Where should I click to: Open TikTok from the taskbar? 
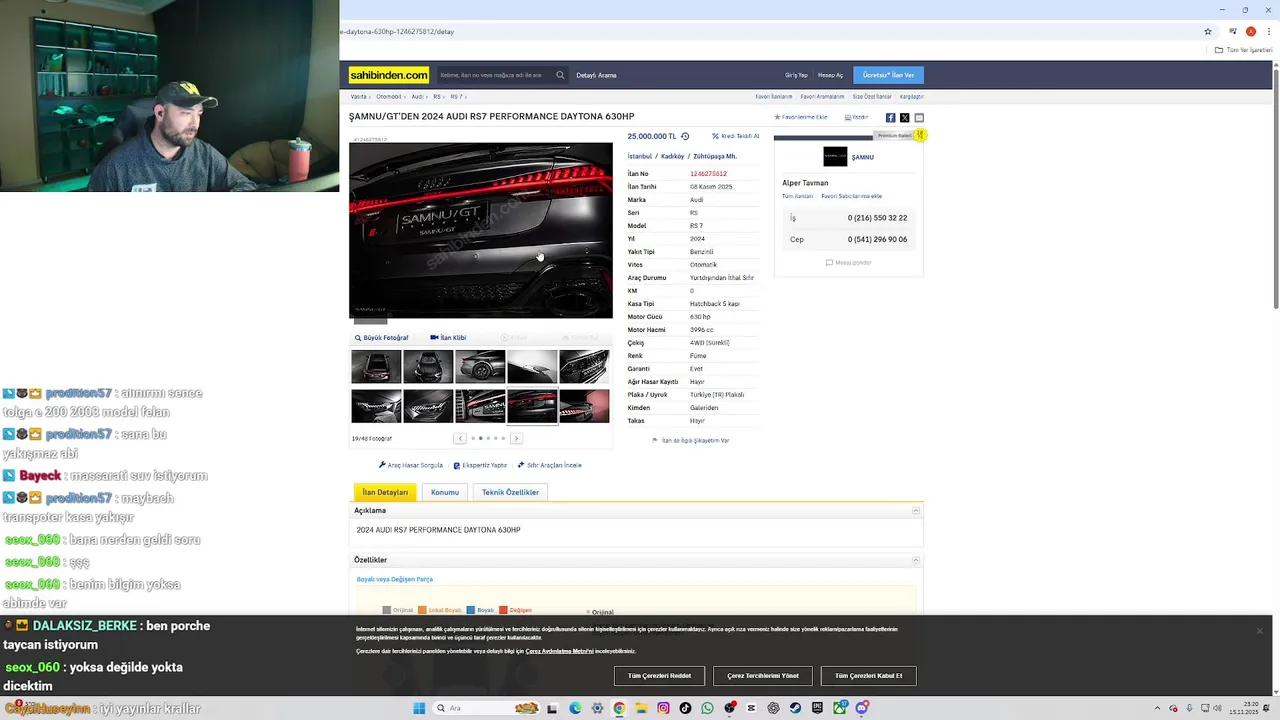685,708
